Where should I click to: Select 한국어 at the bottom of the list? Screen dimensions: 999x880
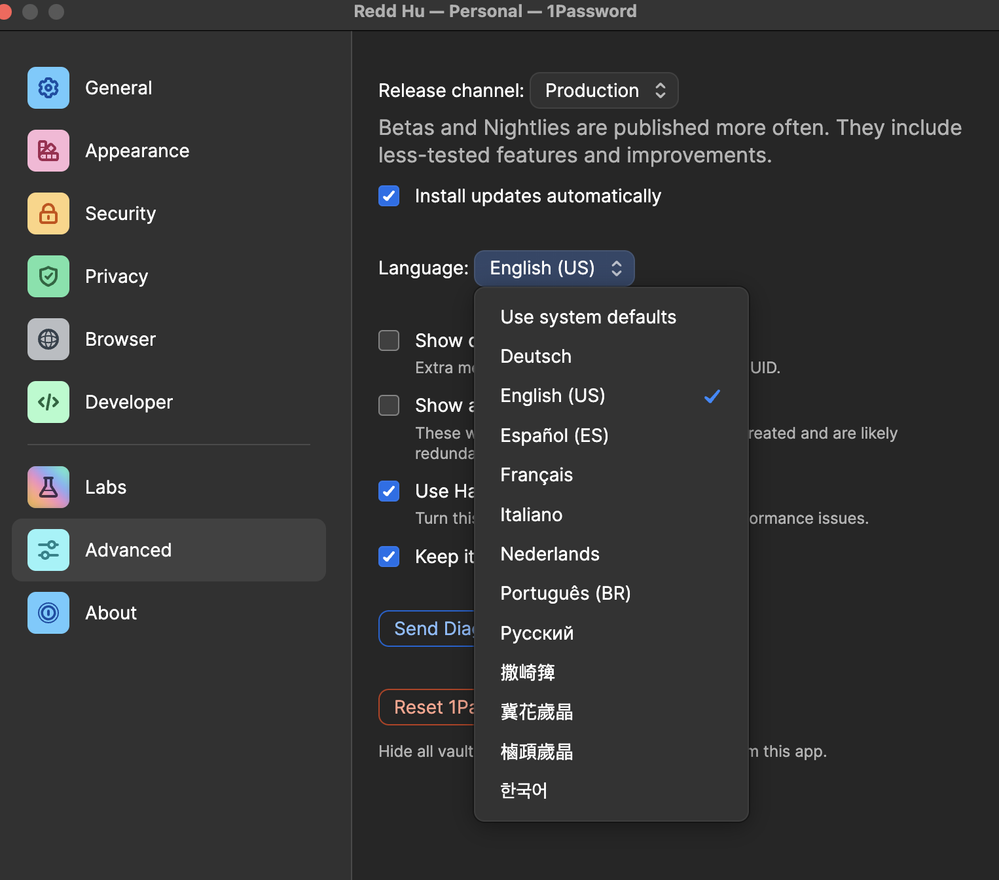612,791
